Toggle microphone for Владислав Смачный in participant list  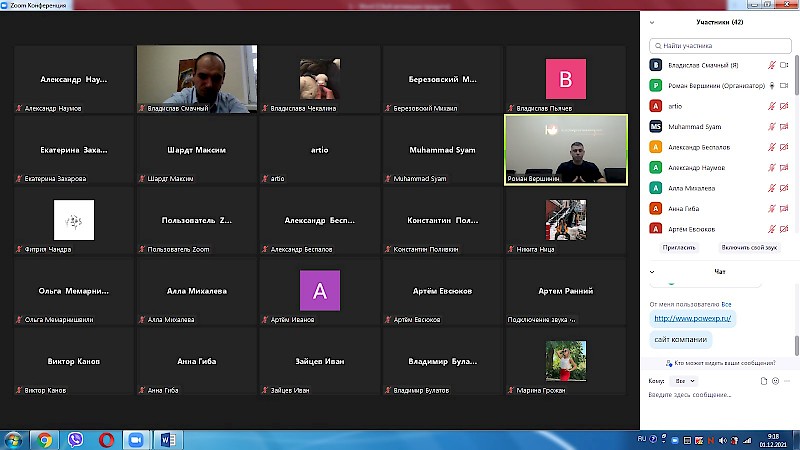pos(771,65)
